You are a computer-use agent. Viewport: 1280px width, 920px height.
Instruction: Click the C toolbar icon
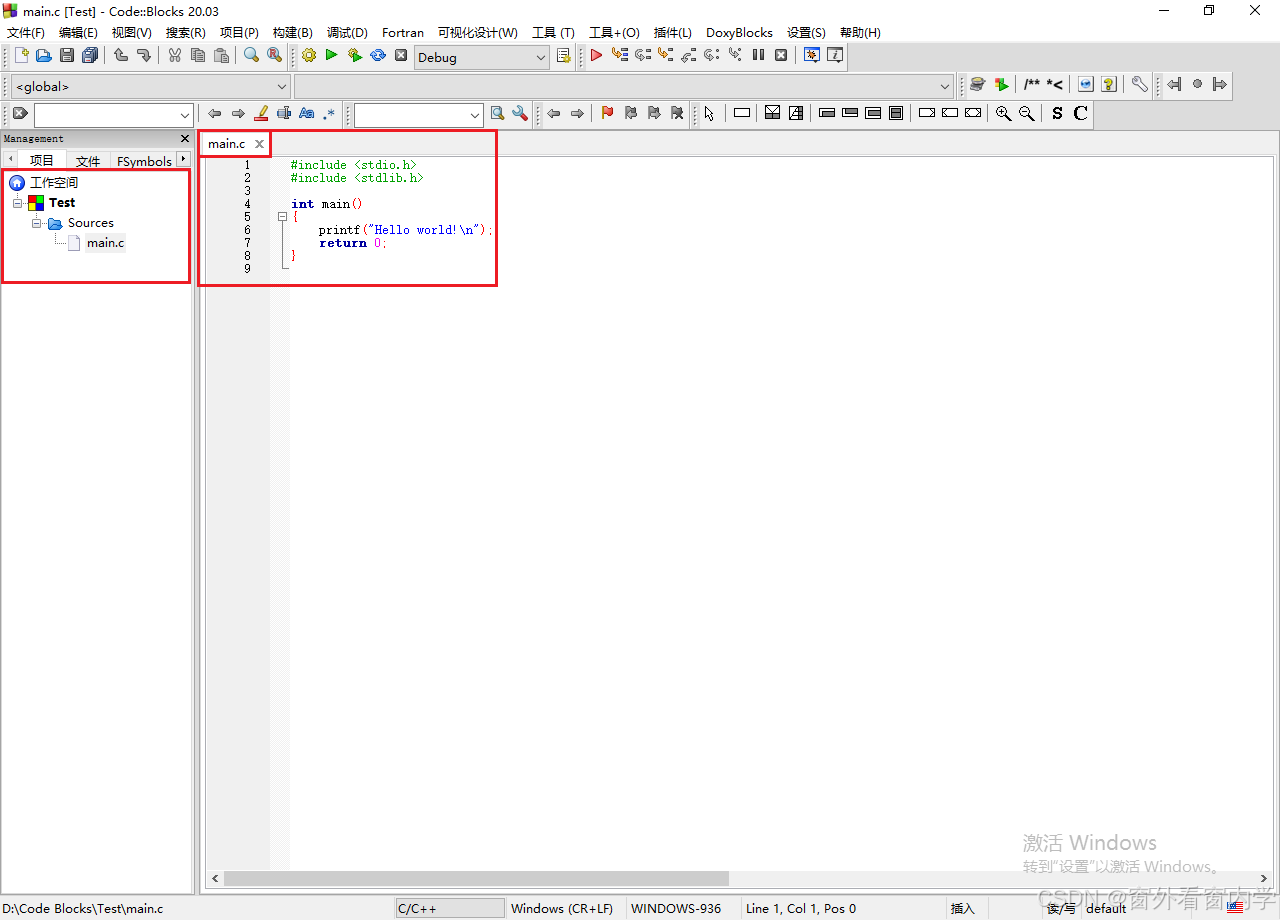coord(1081,114)
